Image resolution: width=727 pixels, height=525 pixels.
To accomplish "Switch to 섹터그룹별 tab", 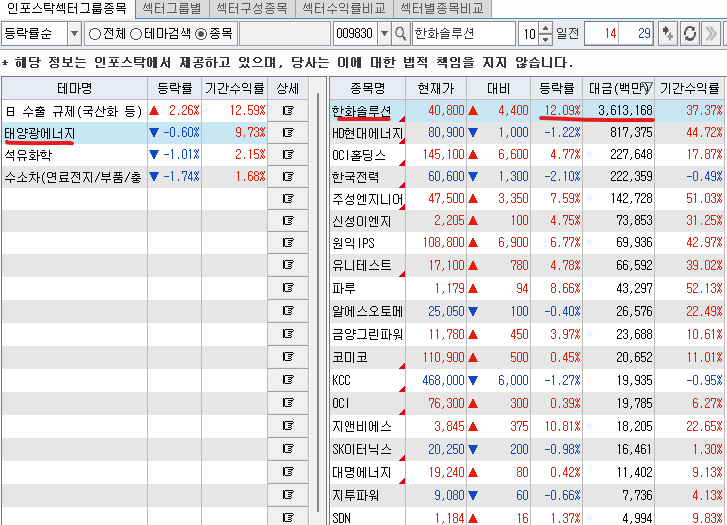I will pos(172,8).
